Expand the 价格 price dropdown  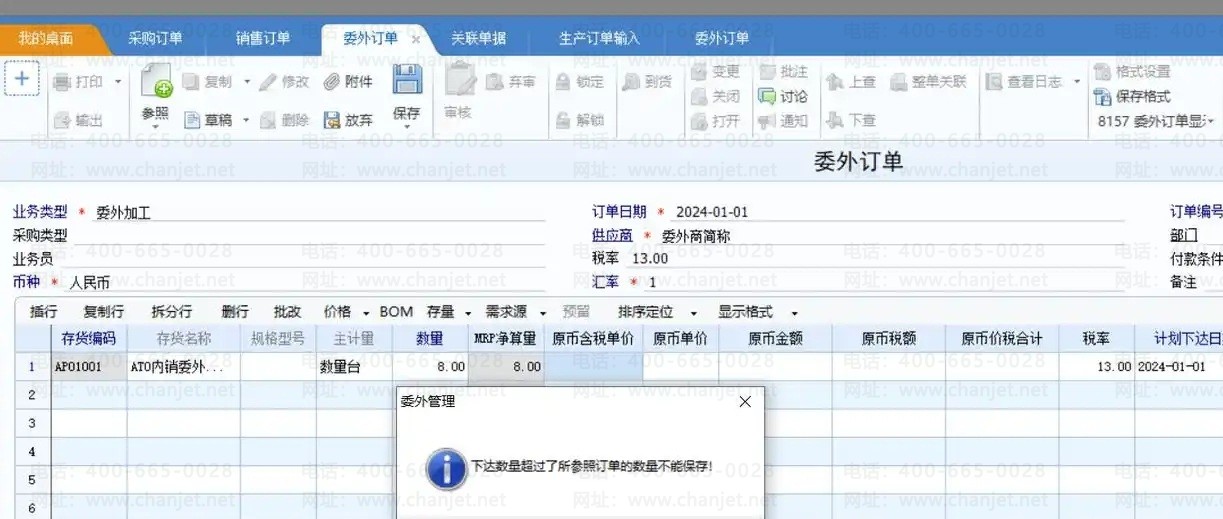[365, 313]
